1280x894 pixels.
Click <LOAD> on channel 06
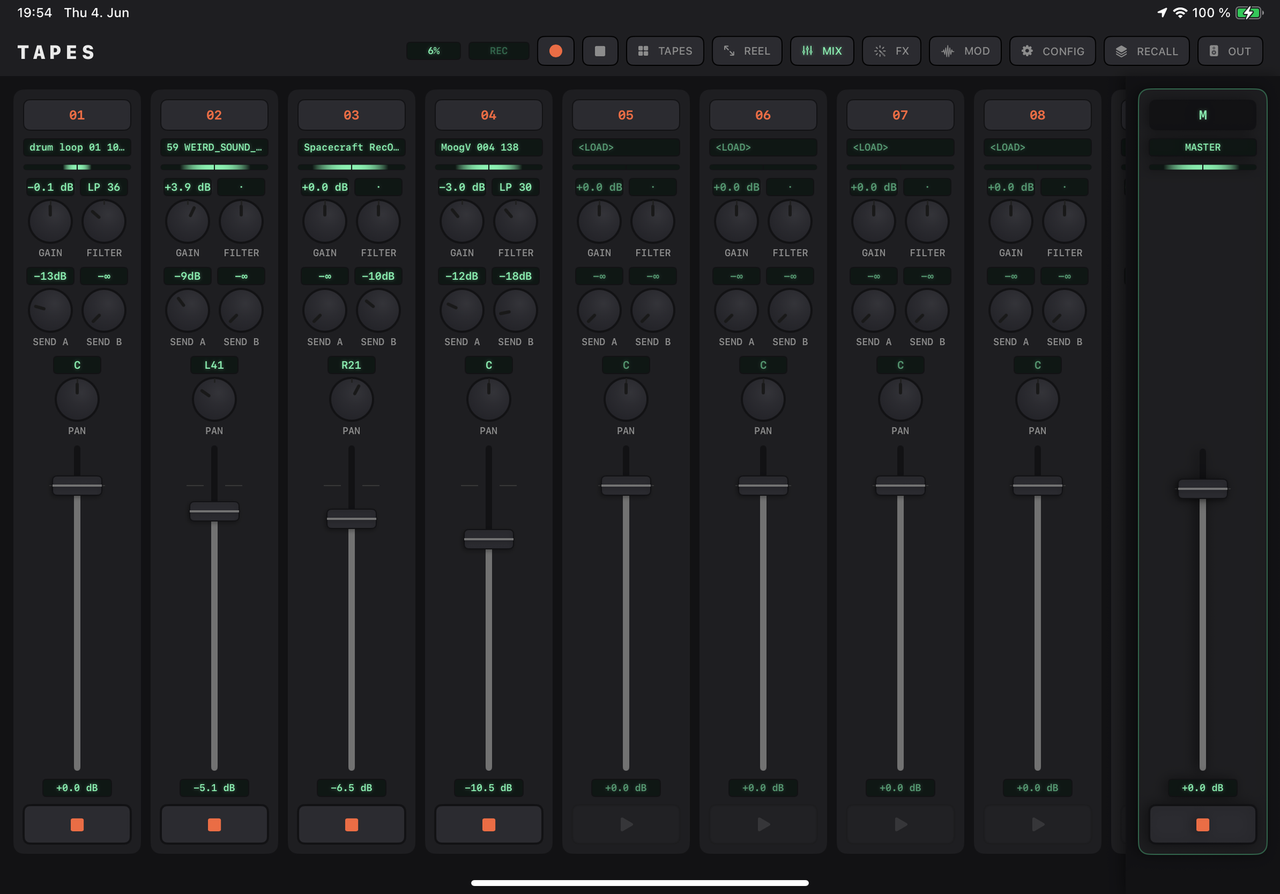(763, 147)
